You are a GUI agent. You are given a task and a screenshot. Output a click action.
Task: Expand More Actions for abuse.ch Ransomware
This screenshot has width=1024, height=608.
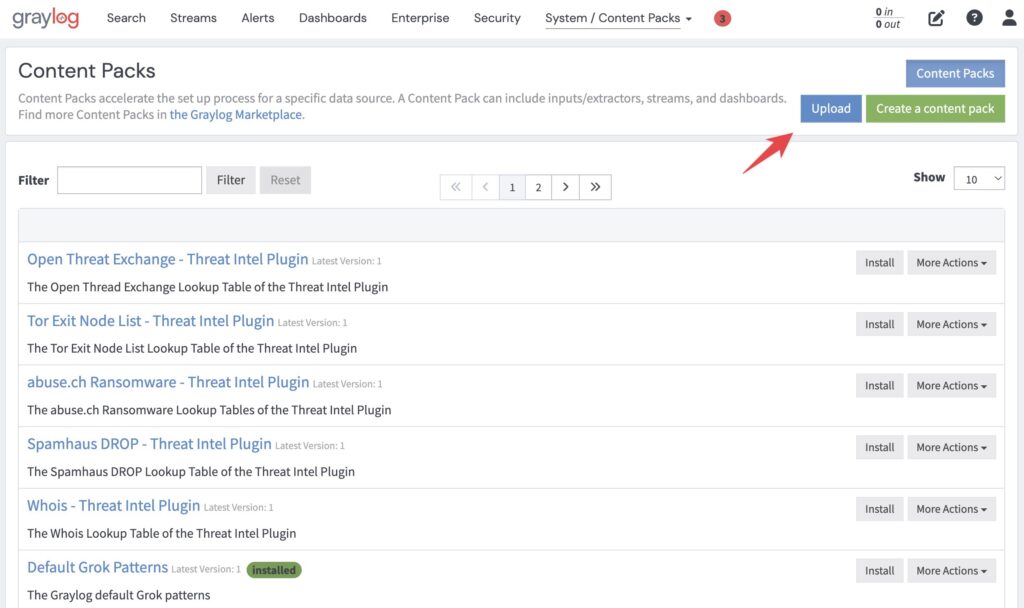[x=951, y=385]
